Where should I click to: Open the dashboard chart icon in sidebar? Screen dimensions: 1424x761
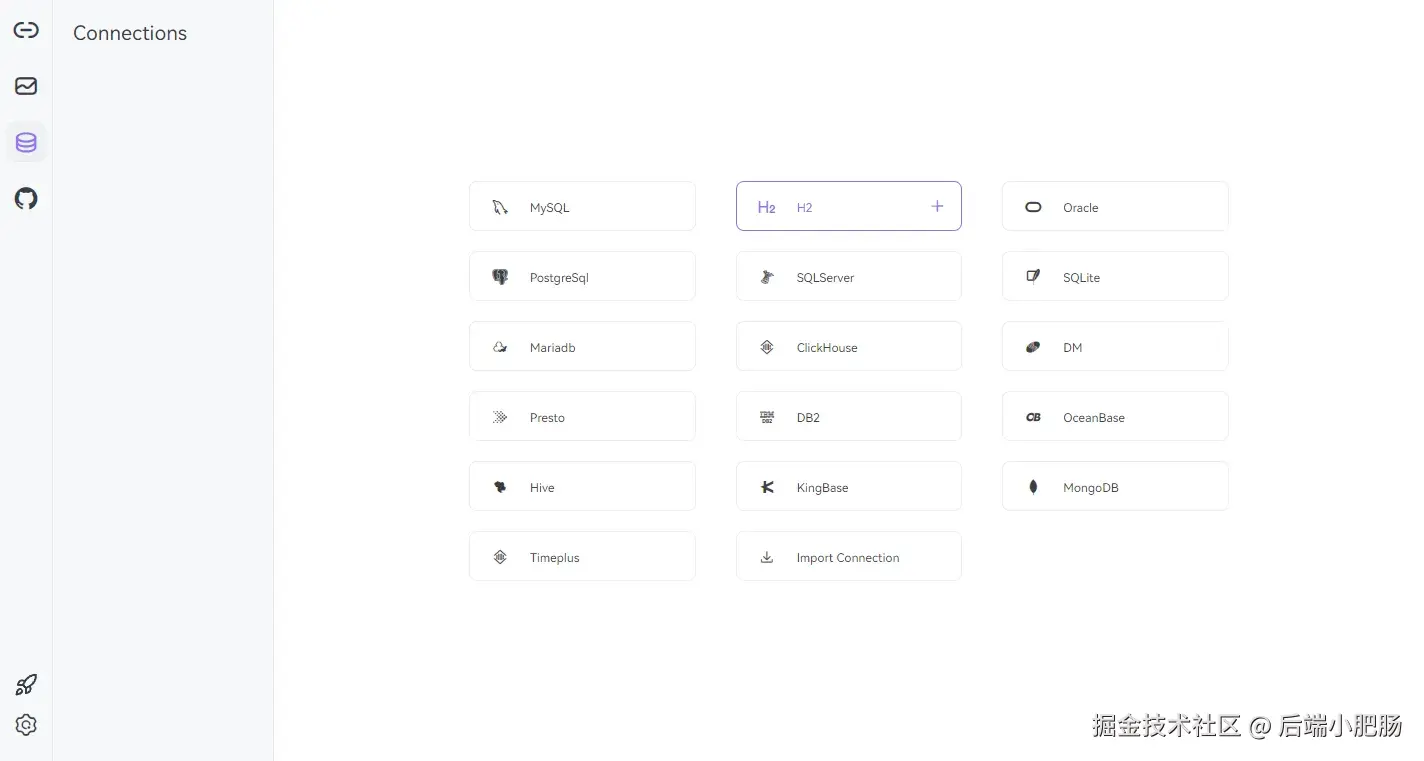click(26, 86)
